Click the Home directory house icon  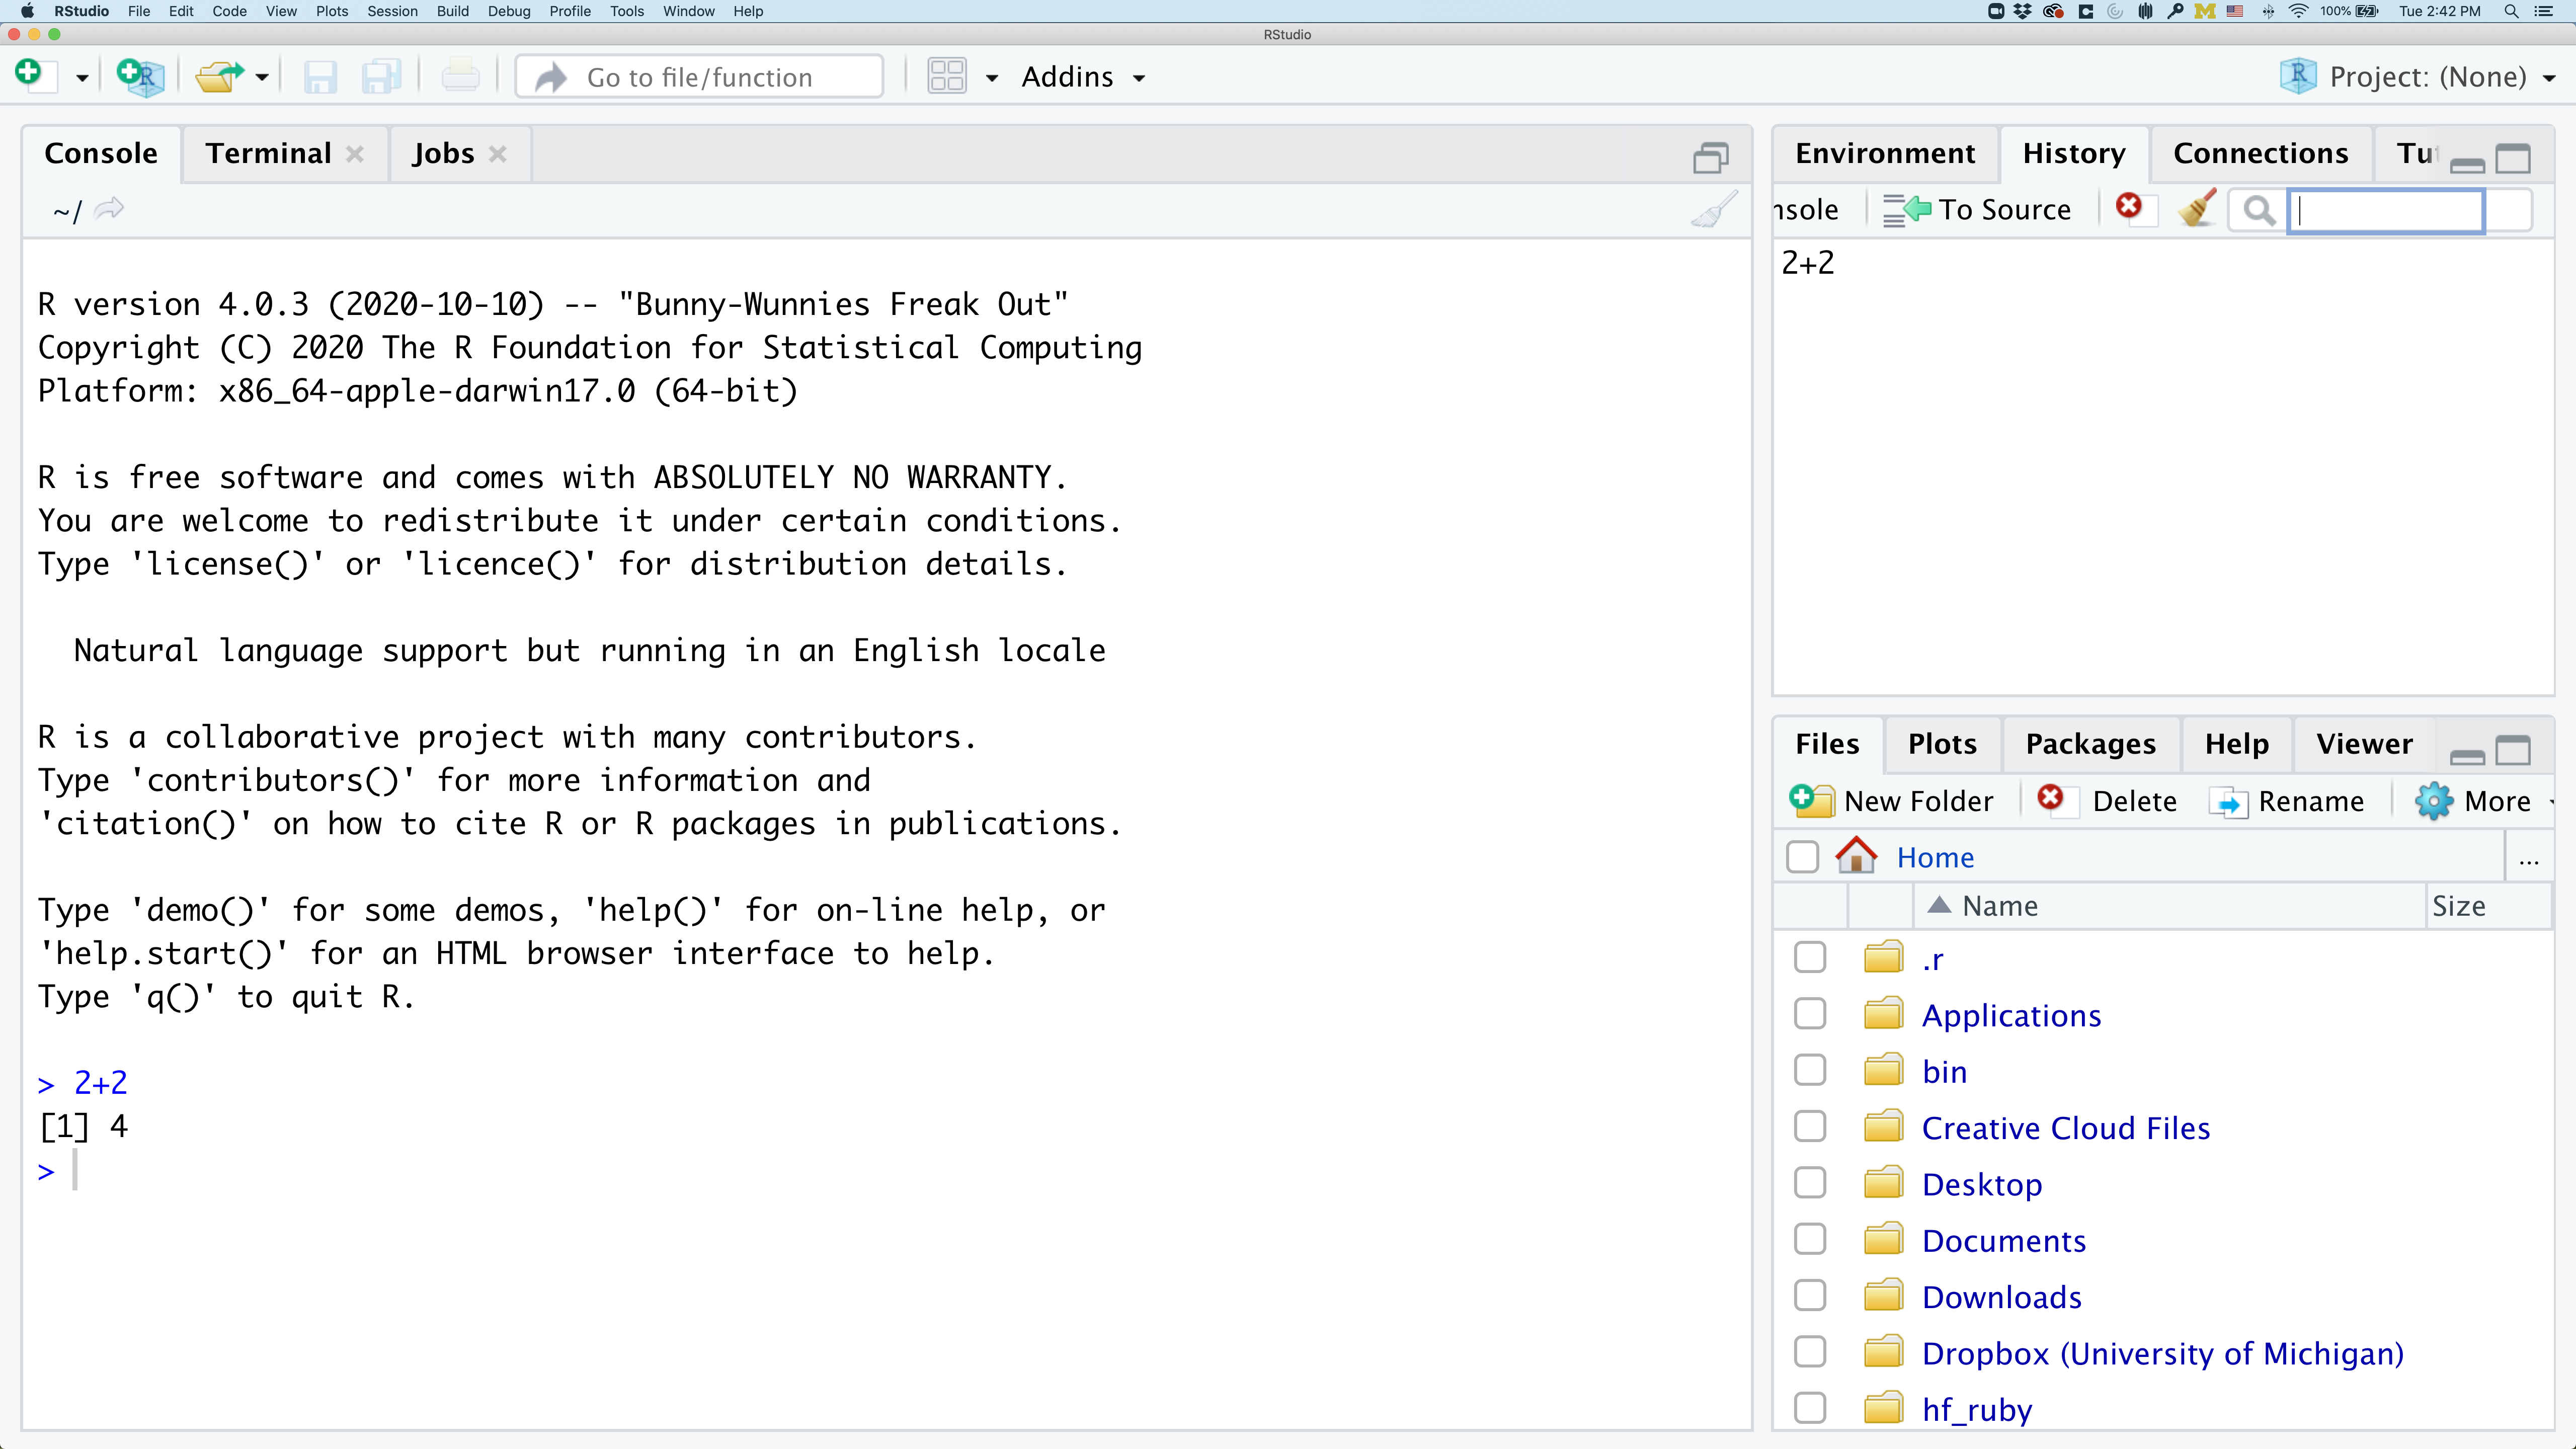[x=1856, y=856]
